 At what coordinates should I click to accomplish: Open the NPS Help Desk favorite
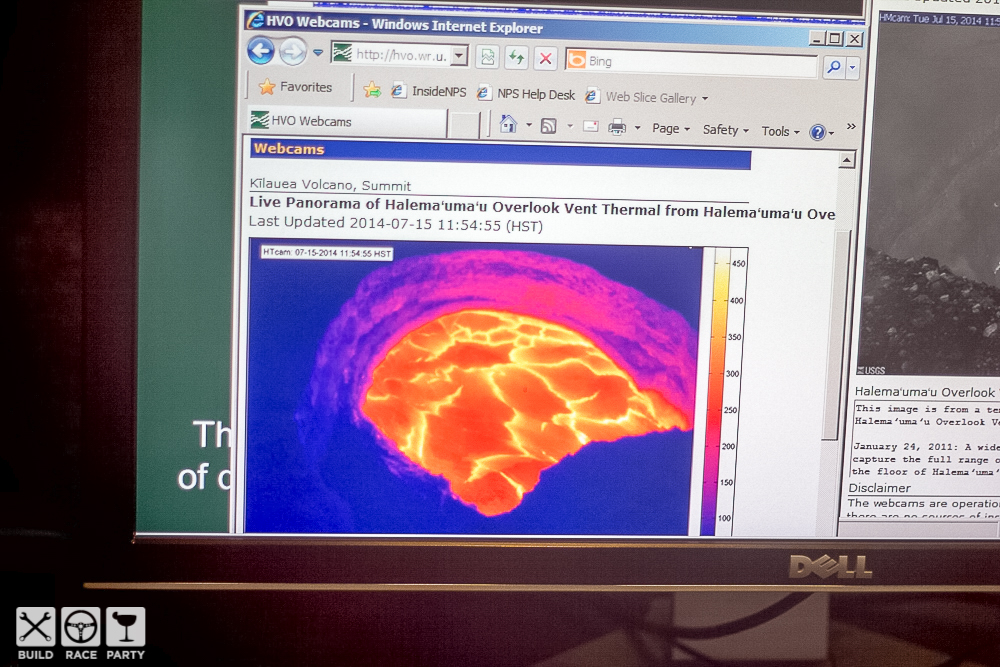(x=526, y=94)
